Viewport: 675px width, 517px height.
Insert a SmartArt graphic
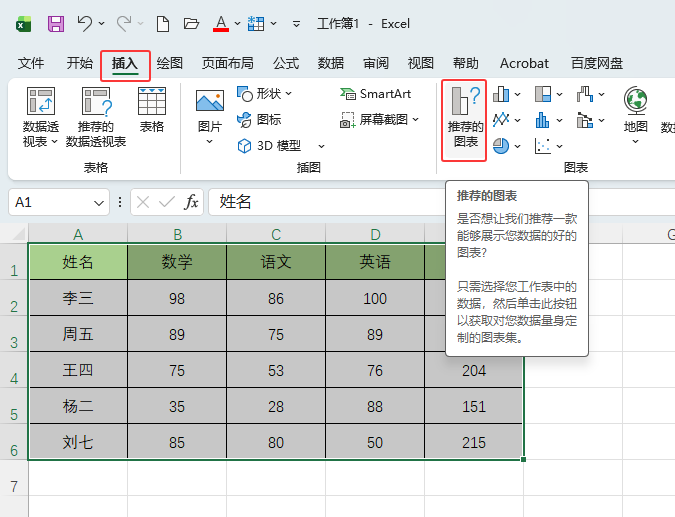pos(375,93)
